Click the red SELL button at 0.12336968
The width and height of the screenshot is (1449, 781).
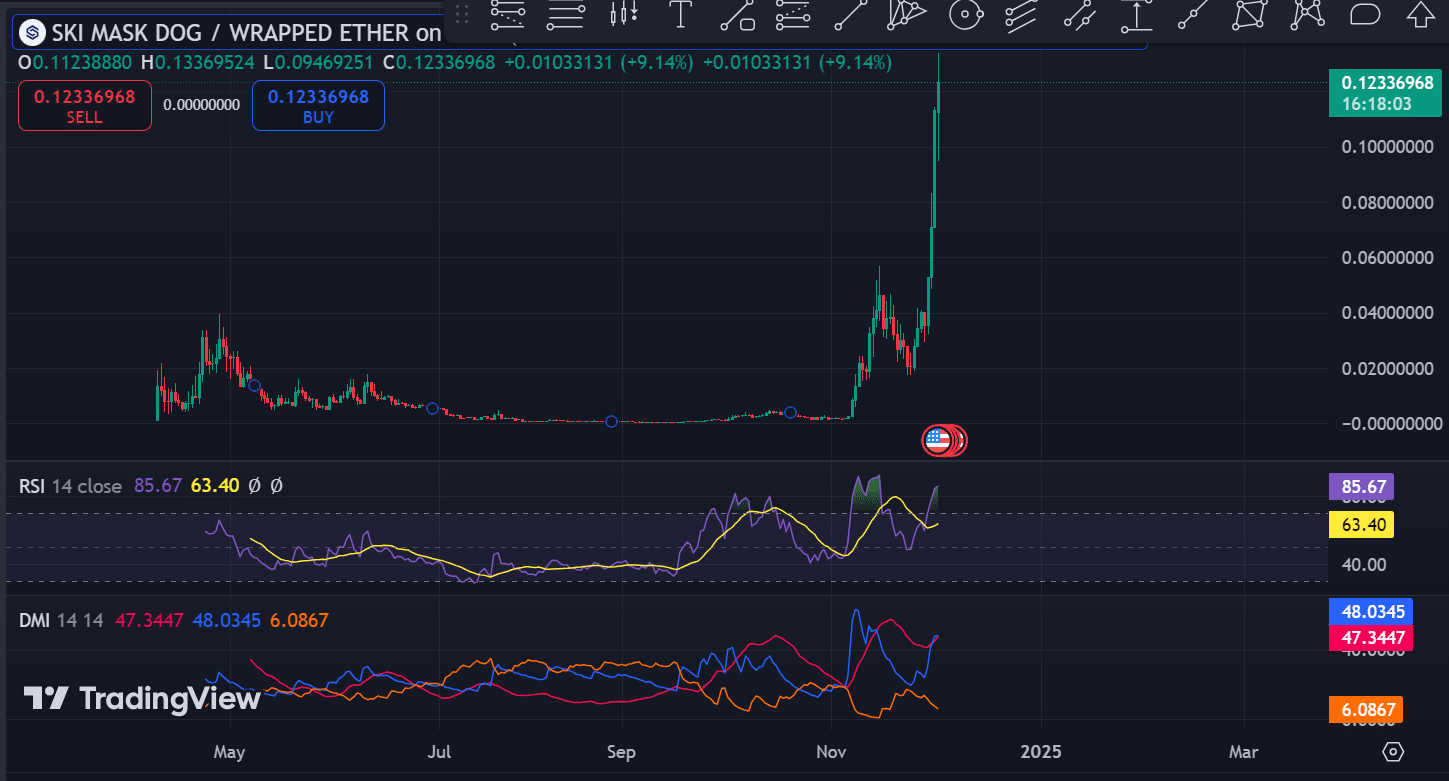pos(85,105)
